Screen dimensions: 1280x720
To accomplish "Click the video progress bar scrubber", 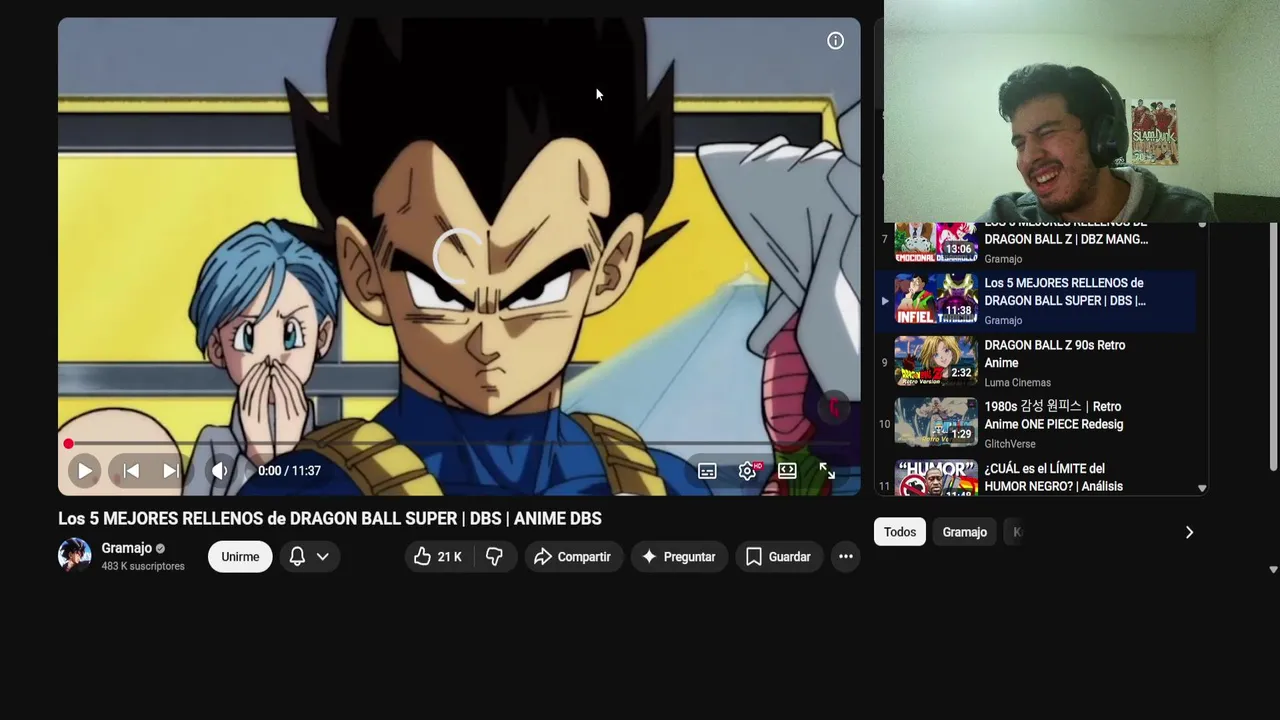I will 68,443.
